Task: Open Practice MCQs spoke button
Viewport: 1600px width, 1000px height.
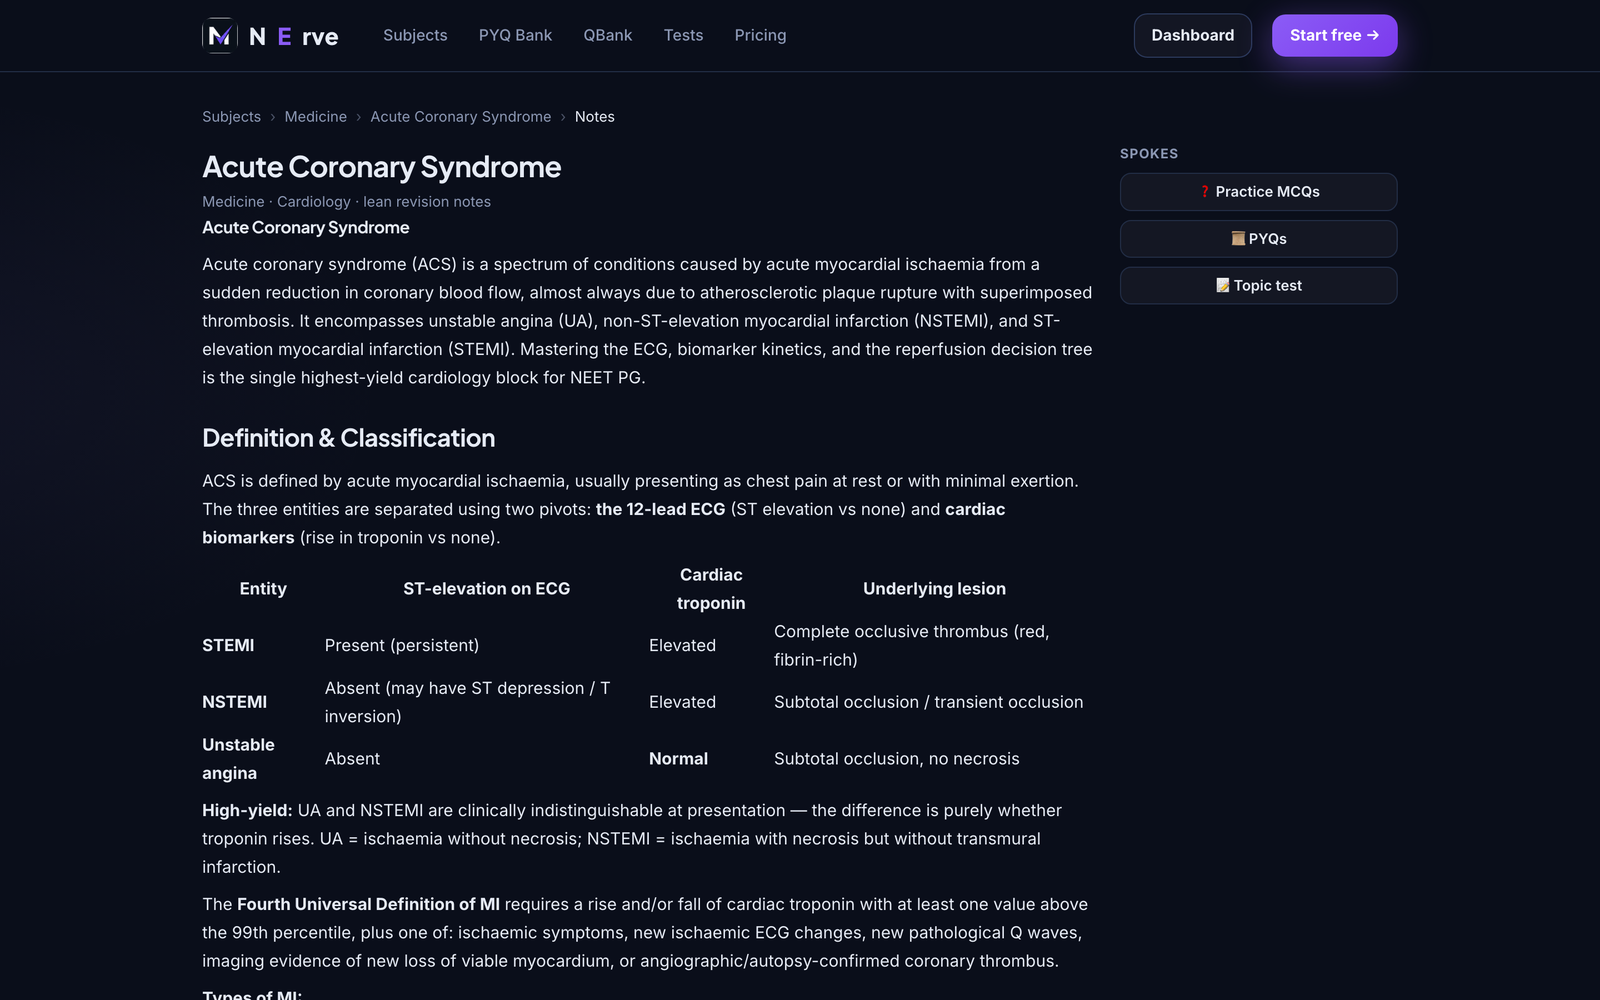Action: 1258,192
